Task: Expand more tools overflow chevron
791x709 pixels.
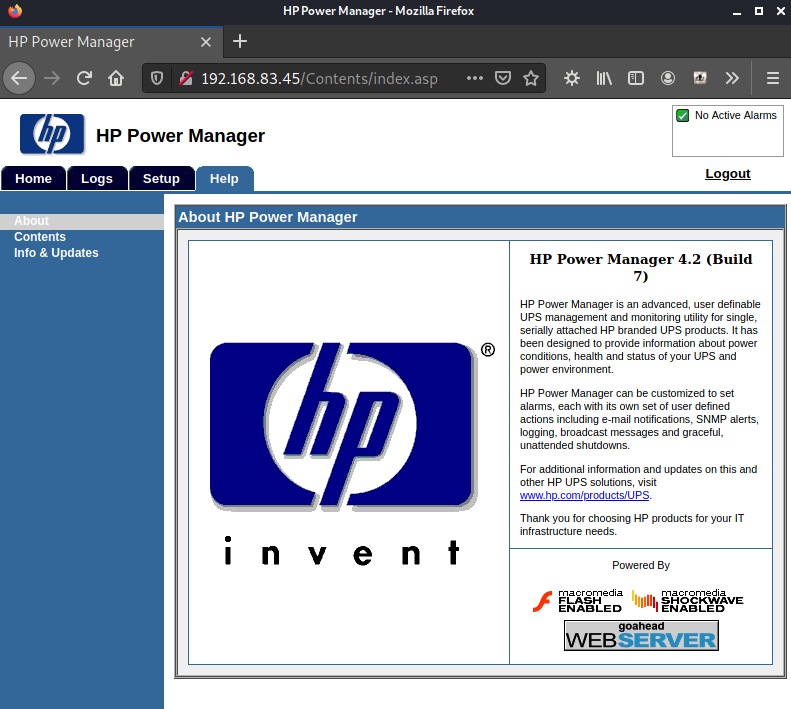Action: point(732,78)
